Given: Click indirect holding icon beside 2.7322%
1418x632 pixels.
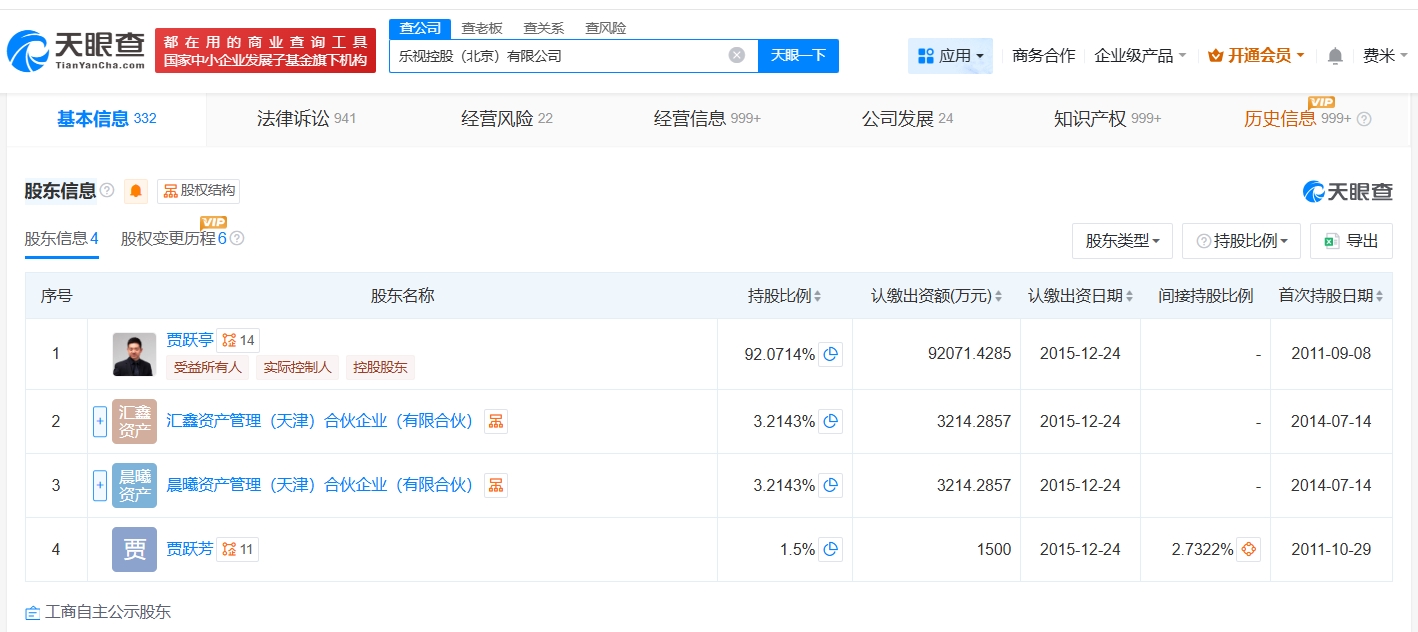Looking at the screenshot, I should coord(1248,549).
